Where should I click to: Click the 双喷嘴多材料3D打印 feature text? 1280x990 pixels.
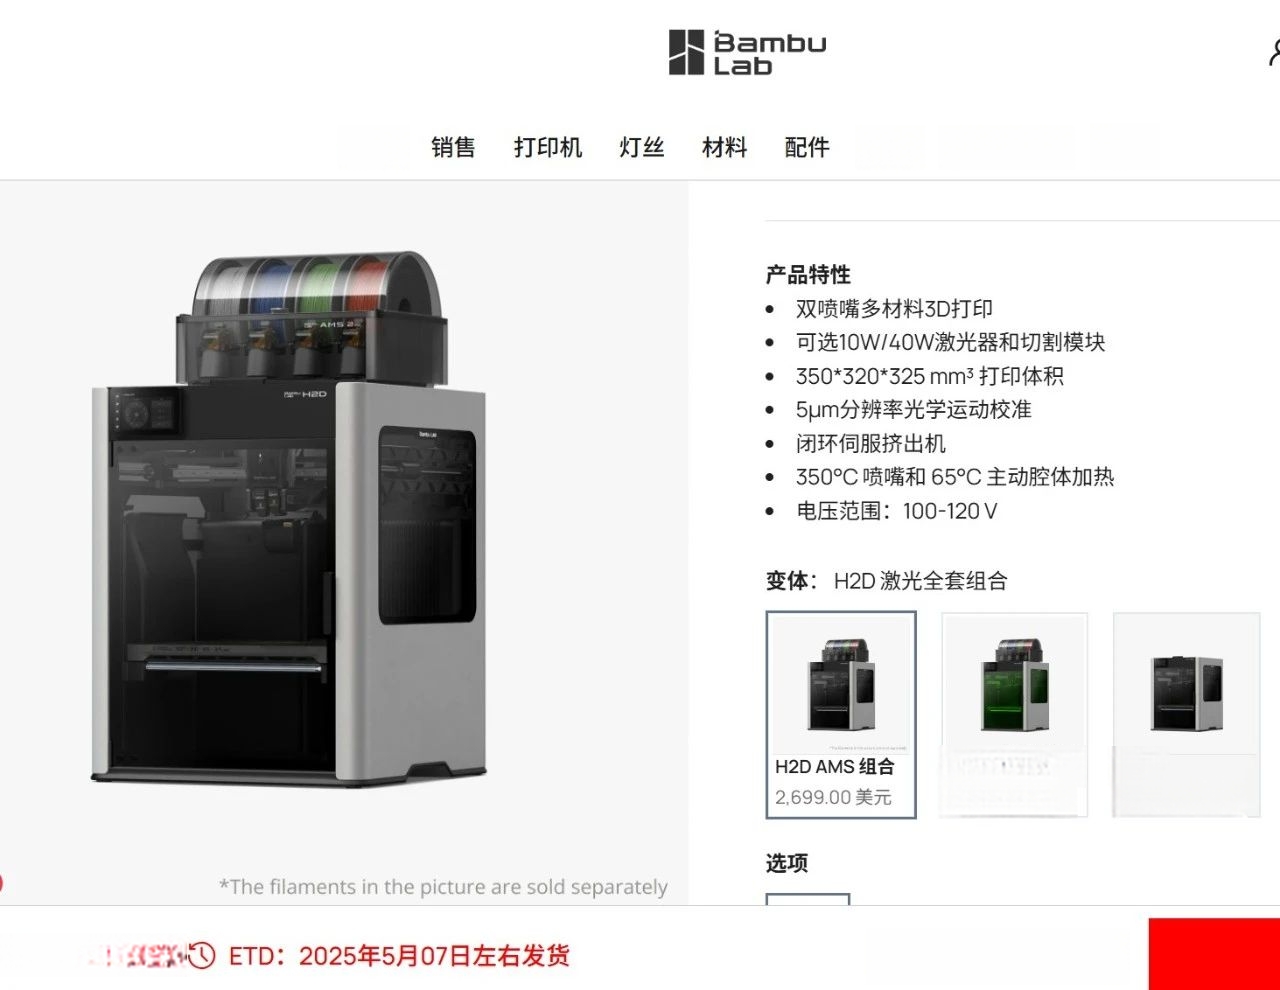pos(894,309)
